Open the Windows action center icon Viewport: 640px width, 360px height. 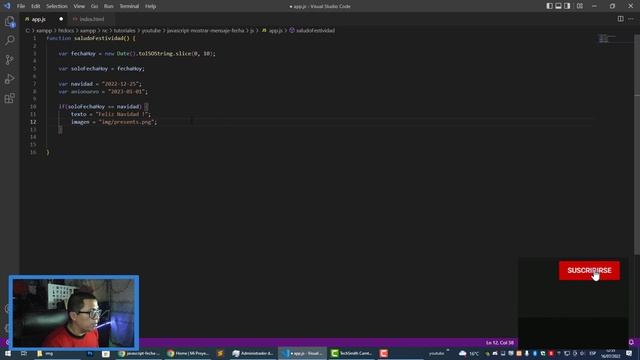629,353
